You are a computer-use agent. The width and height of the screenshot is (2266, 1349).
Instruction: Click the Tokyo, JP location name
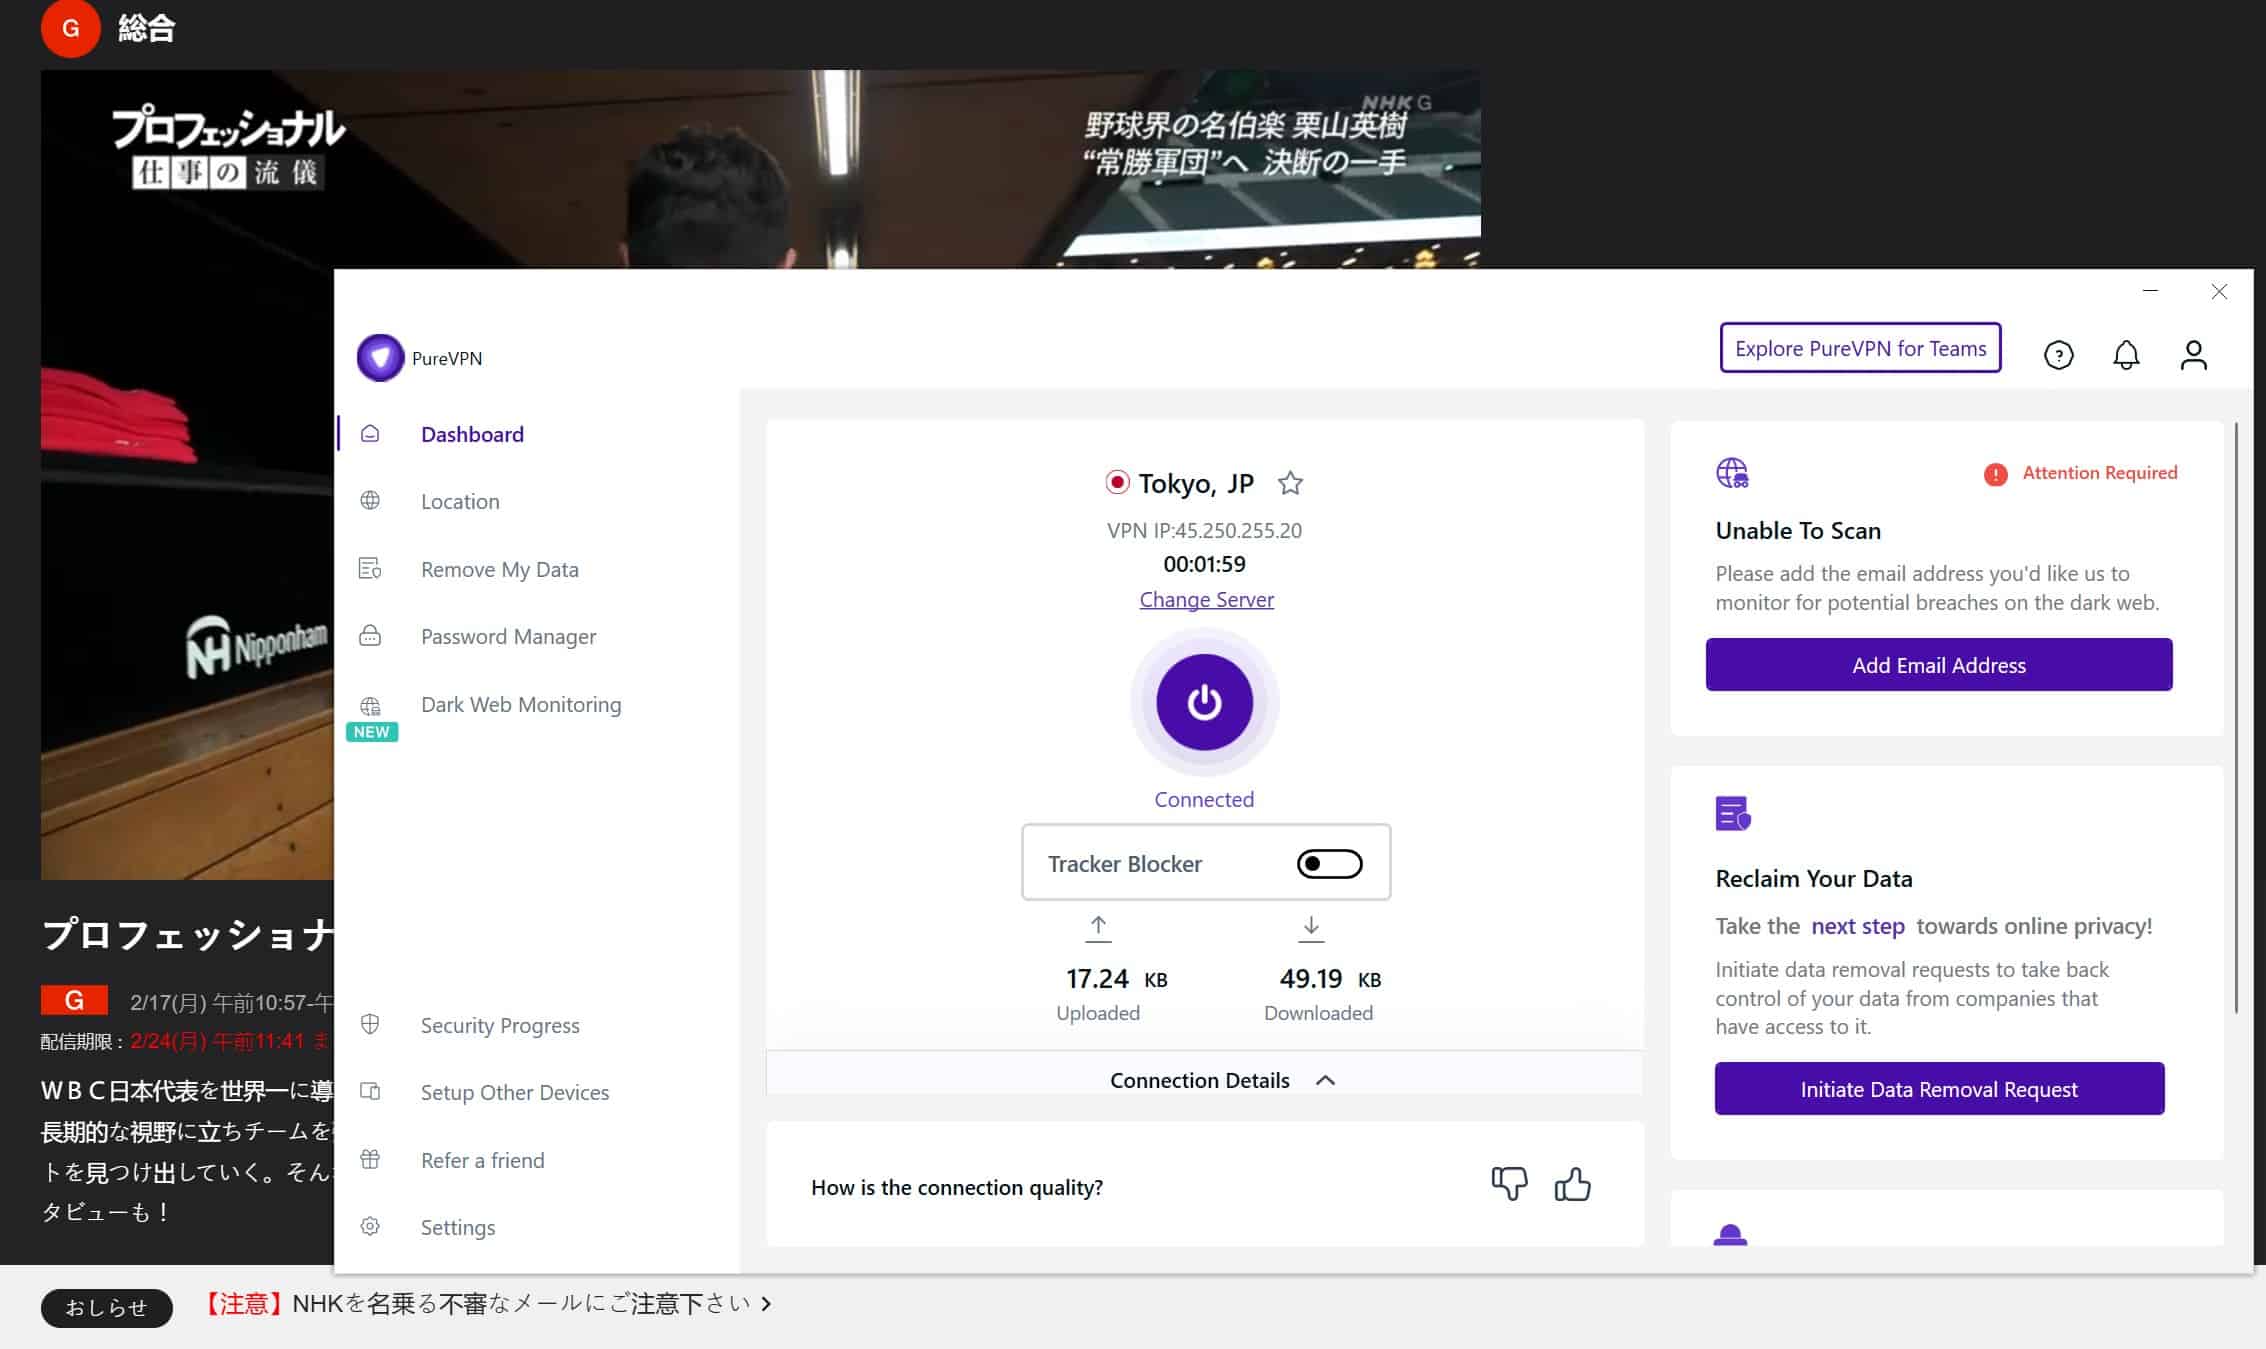point(1196,483)
